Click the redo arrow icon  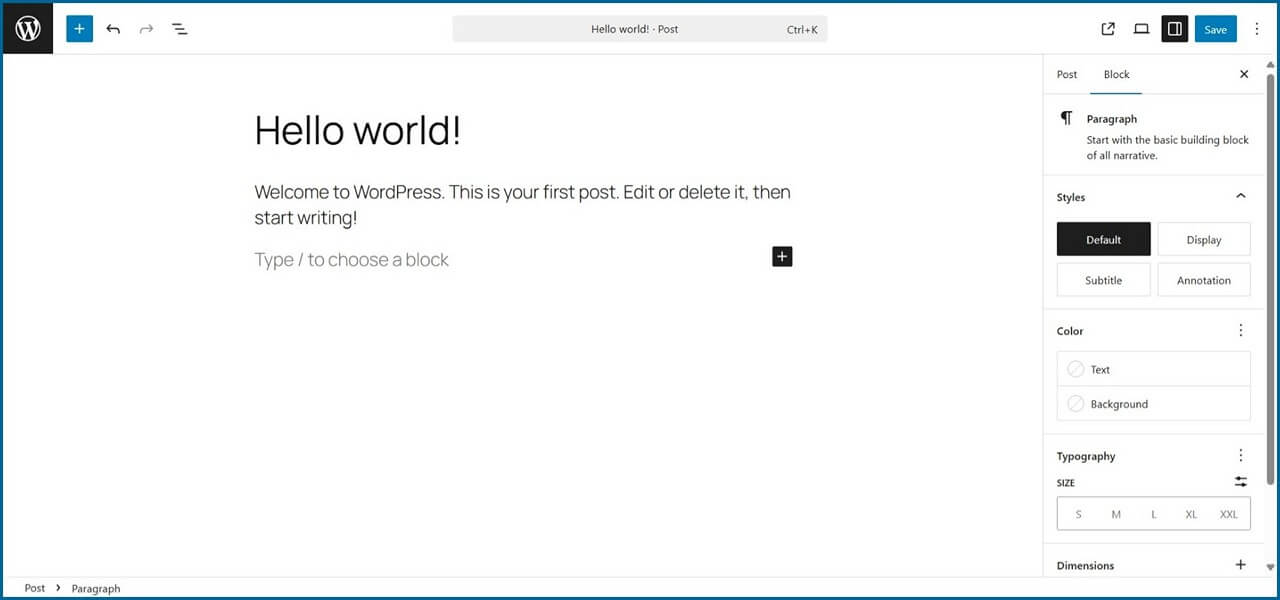146,29
